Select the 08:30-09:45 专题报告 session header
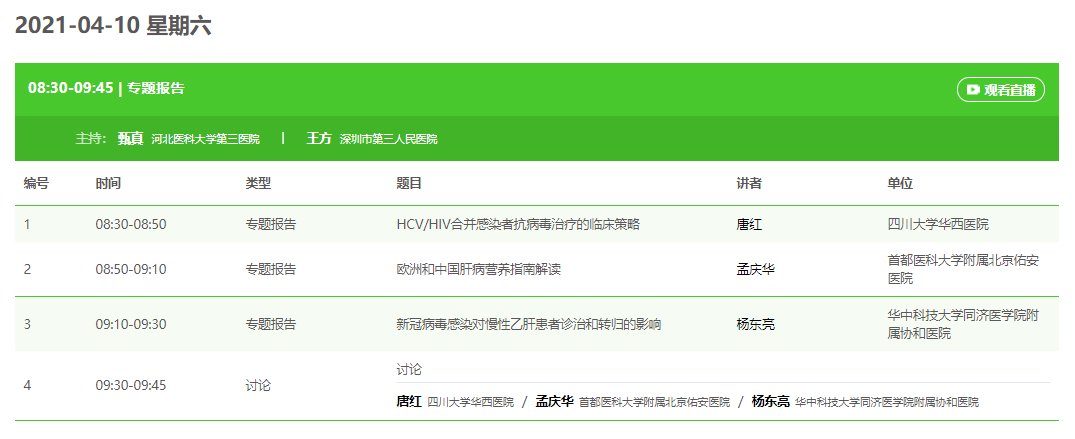 (x=106, y=88)
